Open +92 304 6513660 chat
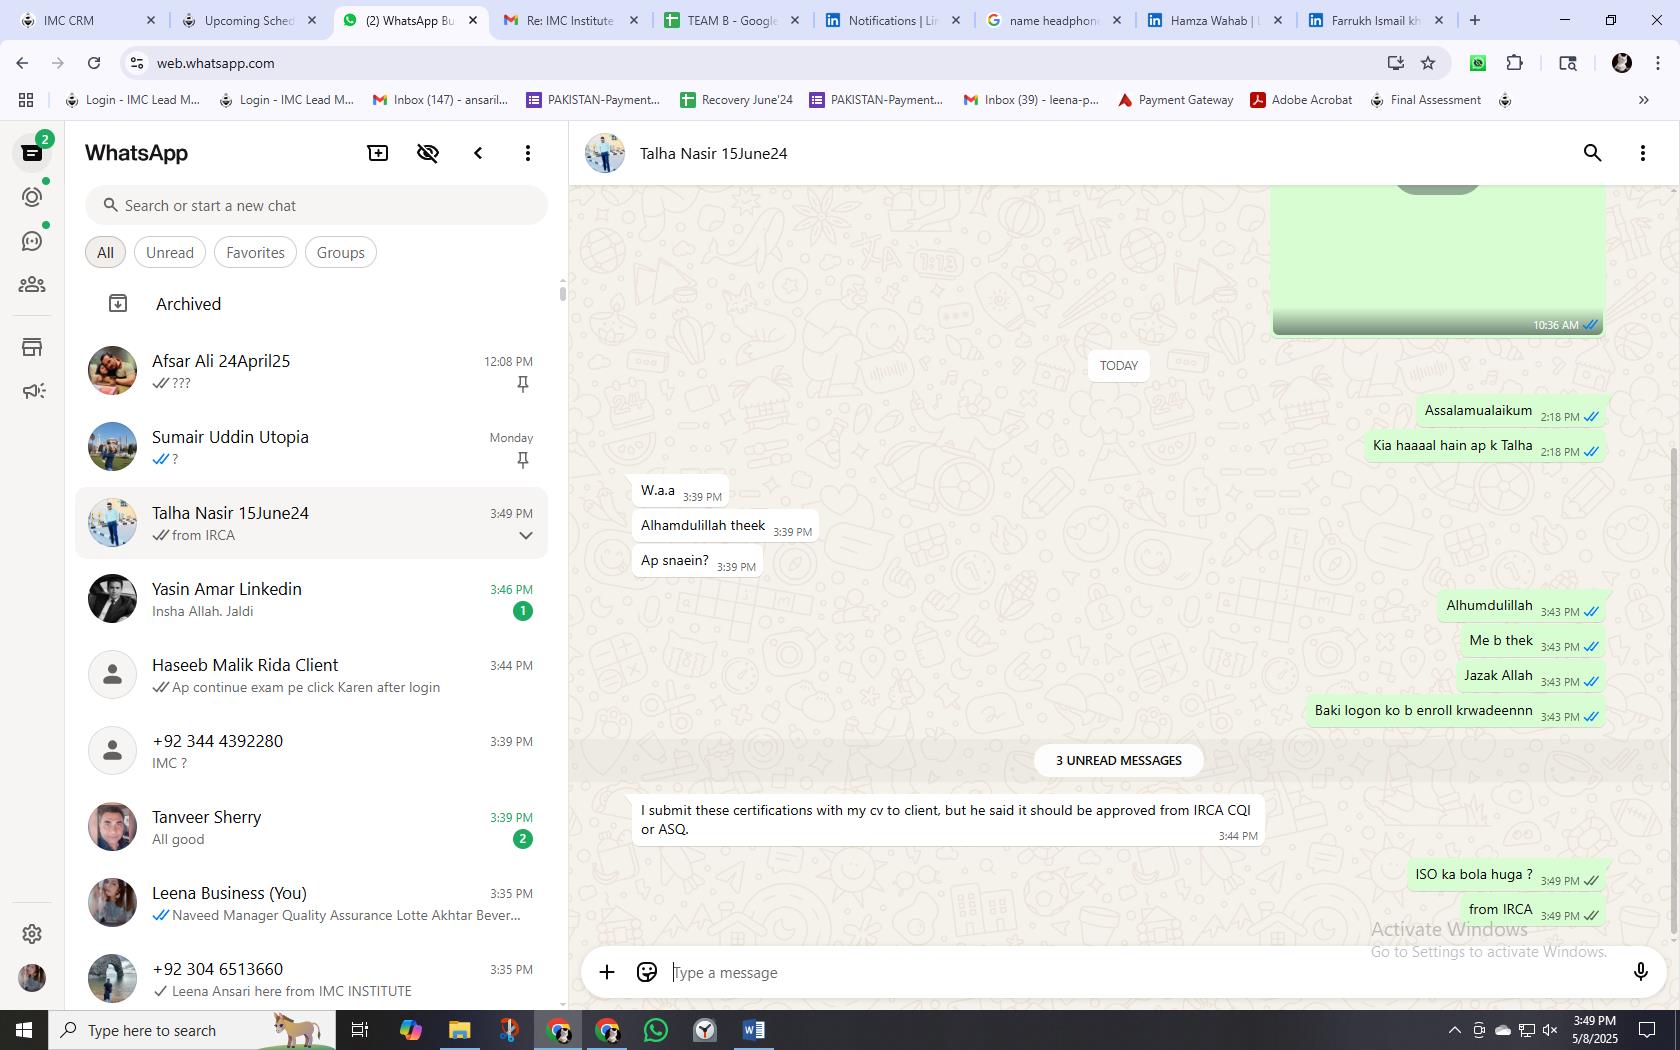The width and height of the screenshot is (1680, 1050). coord(312,979)
